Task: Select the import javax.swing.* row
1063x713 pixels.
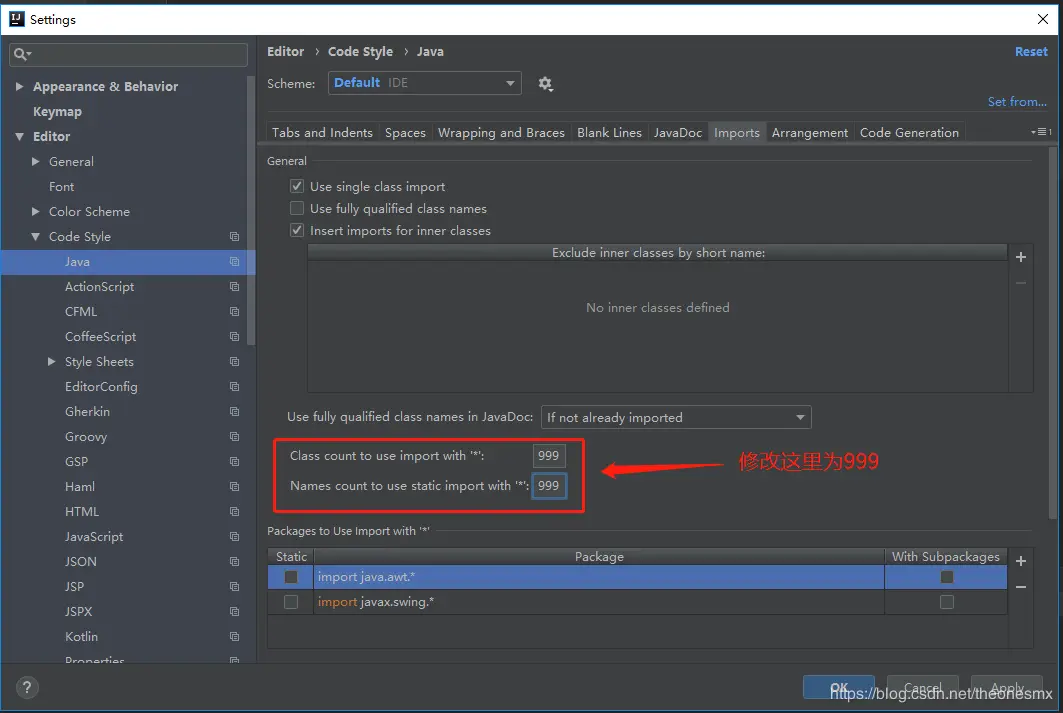Action: 637,602
